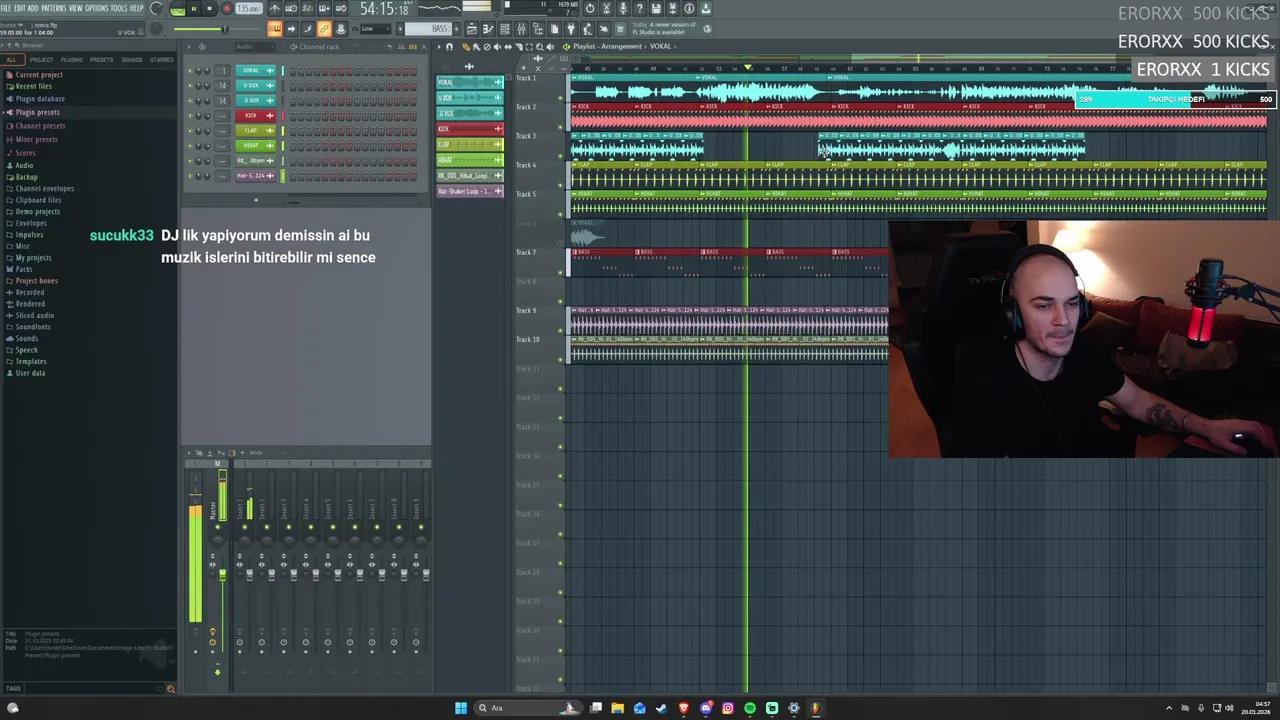Open the HELP menu
Screen dimensions: 1280x720
click(x=137, y=8)
